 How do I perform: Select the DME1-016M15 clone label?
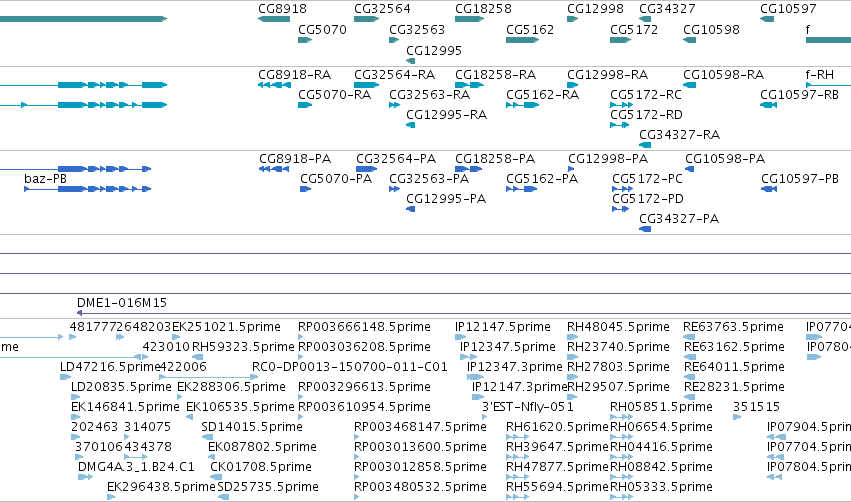click(122, 302)
